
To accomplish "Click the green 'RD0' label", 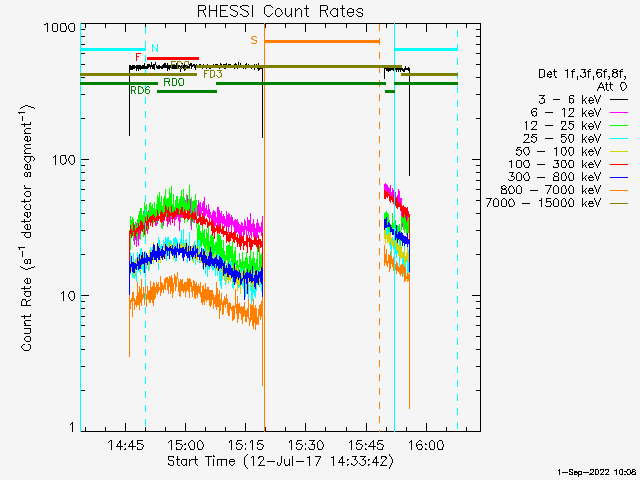I will point(174,82).
